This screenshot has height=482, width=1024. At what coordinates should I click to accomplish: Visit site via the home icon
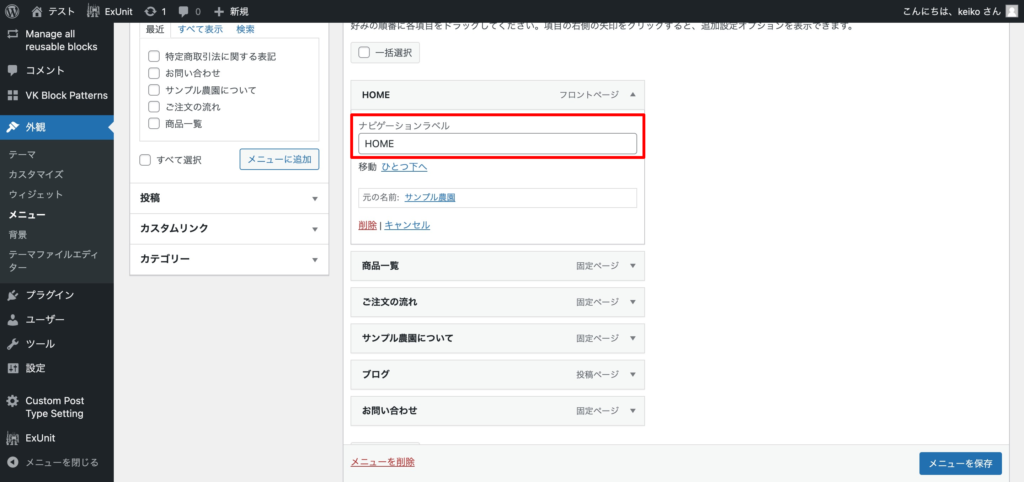(37, 11)
